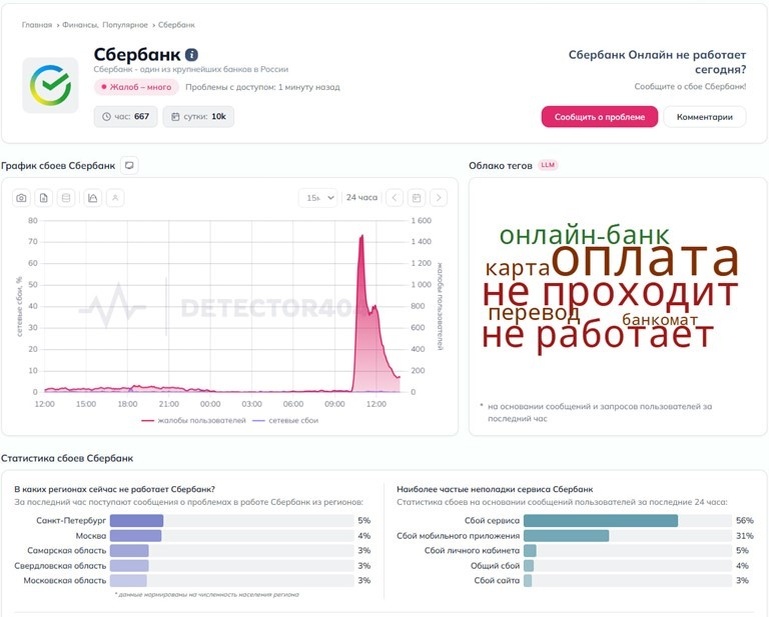Click the Sberbank logo image
769x617 pixels.
coord(50,85)
